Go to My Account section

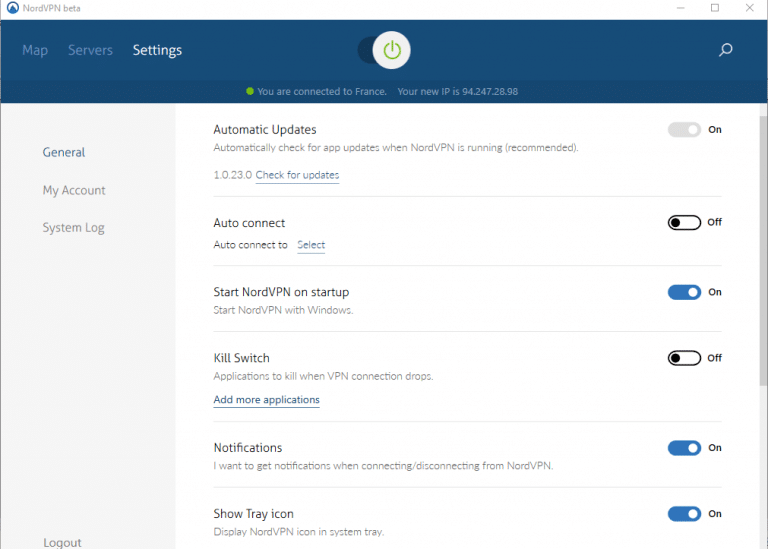click(x=74, y=191)
